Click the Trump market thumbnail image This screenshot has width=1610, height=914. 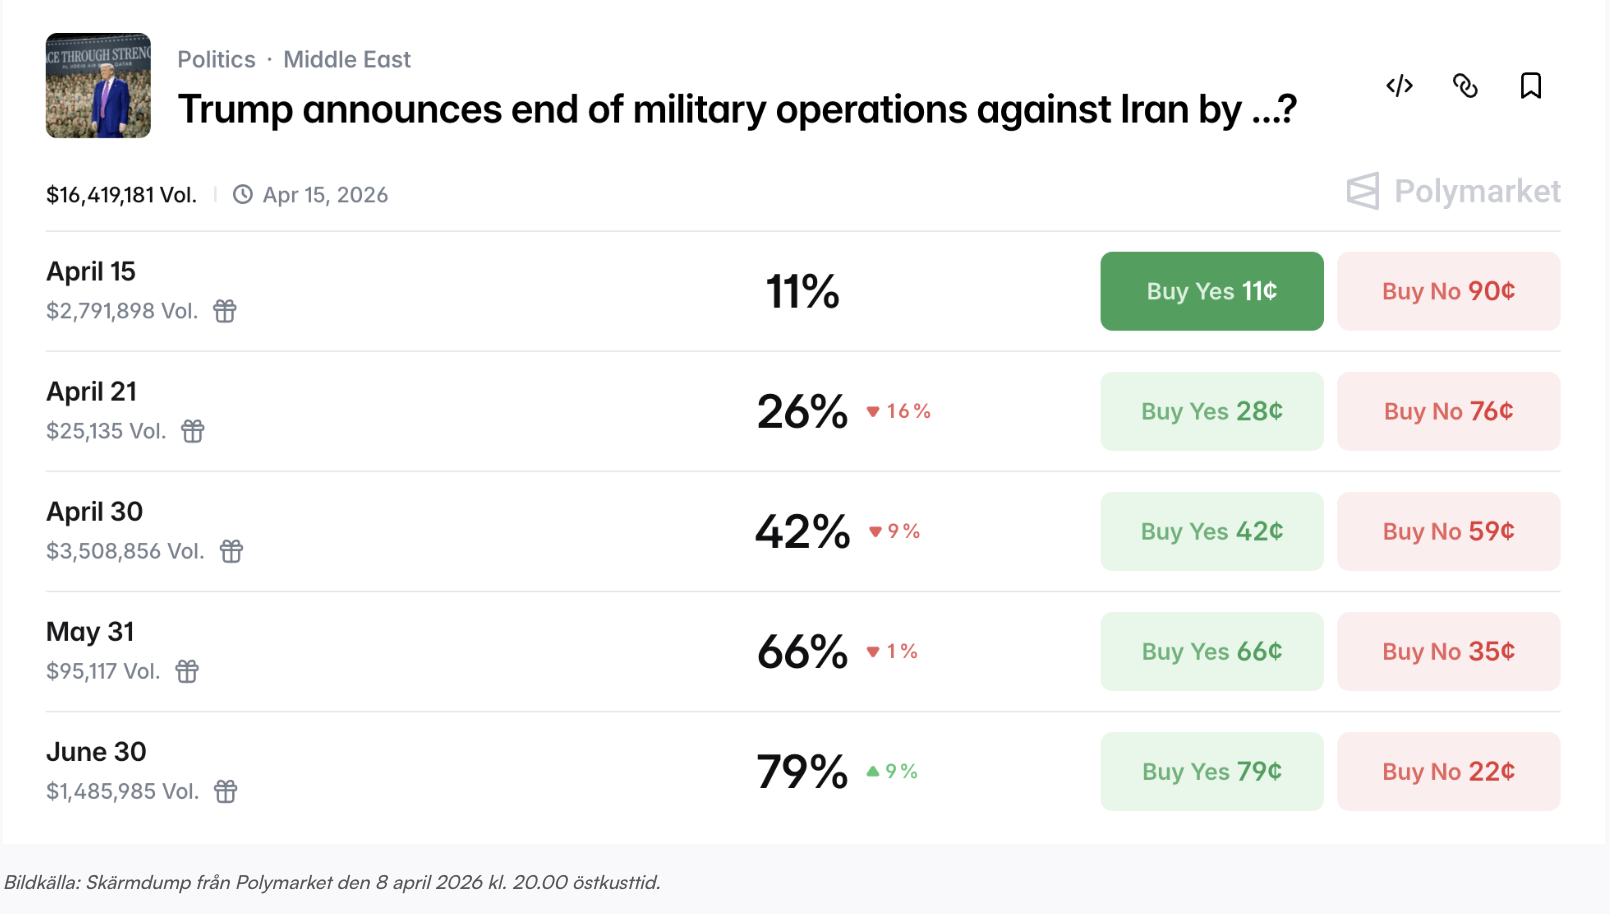coord(98,86)
